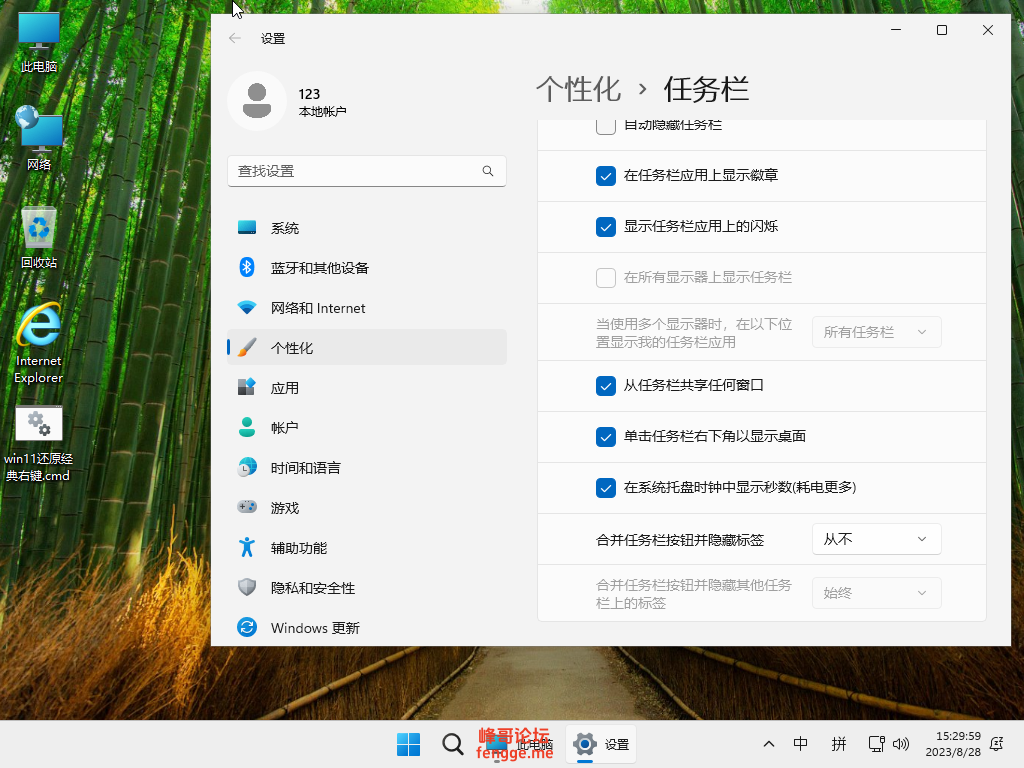This screenshot has width=1024, height=768.
Task: Toggle 在所有显示器上显示任务栏 checkbox
Action: click(605, 278)
